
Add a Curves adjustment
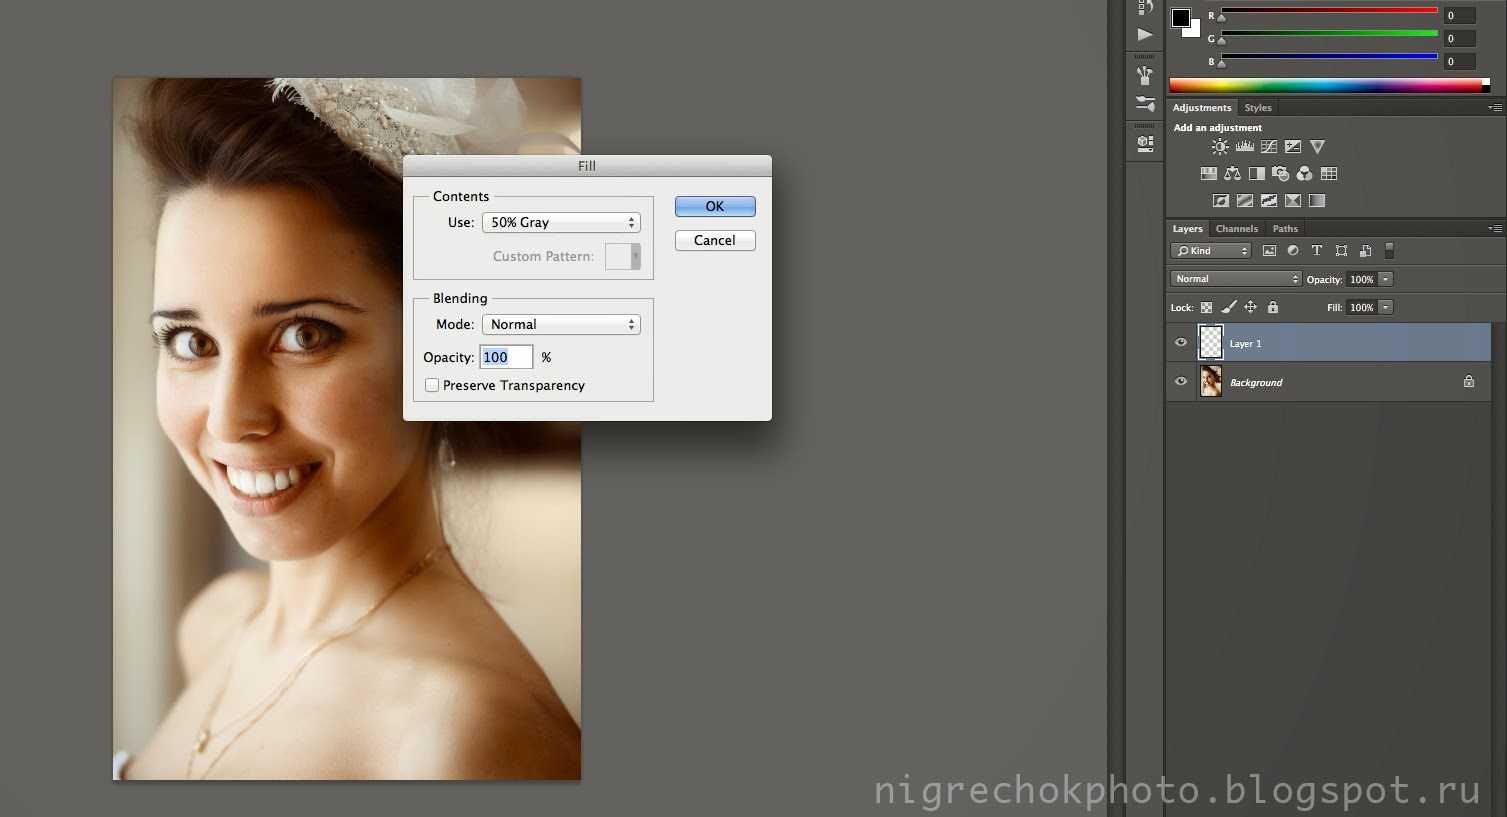1268,147
